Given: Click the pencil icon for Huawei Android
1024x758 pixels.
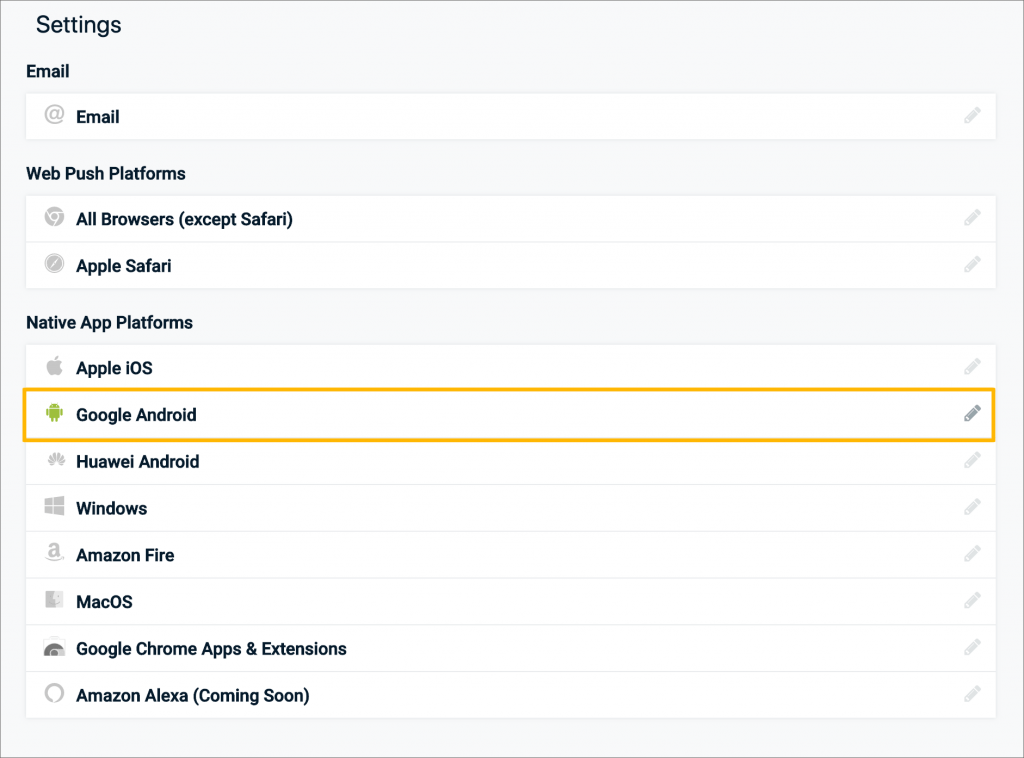Looking at the screenshot, I should [972, 461].
